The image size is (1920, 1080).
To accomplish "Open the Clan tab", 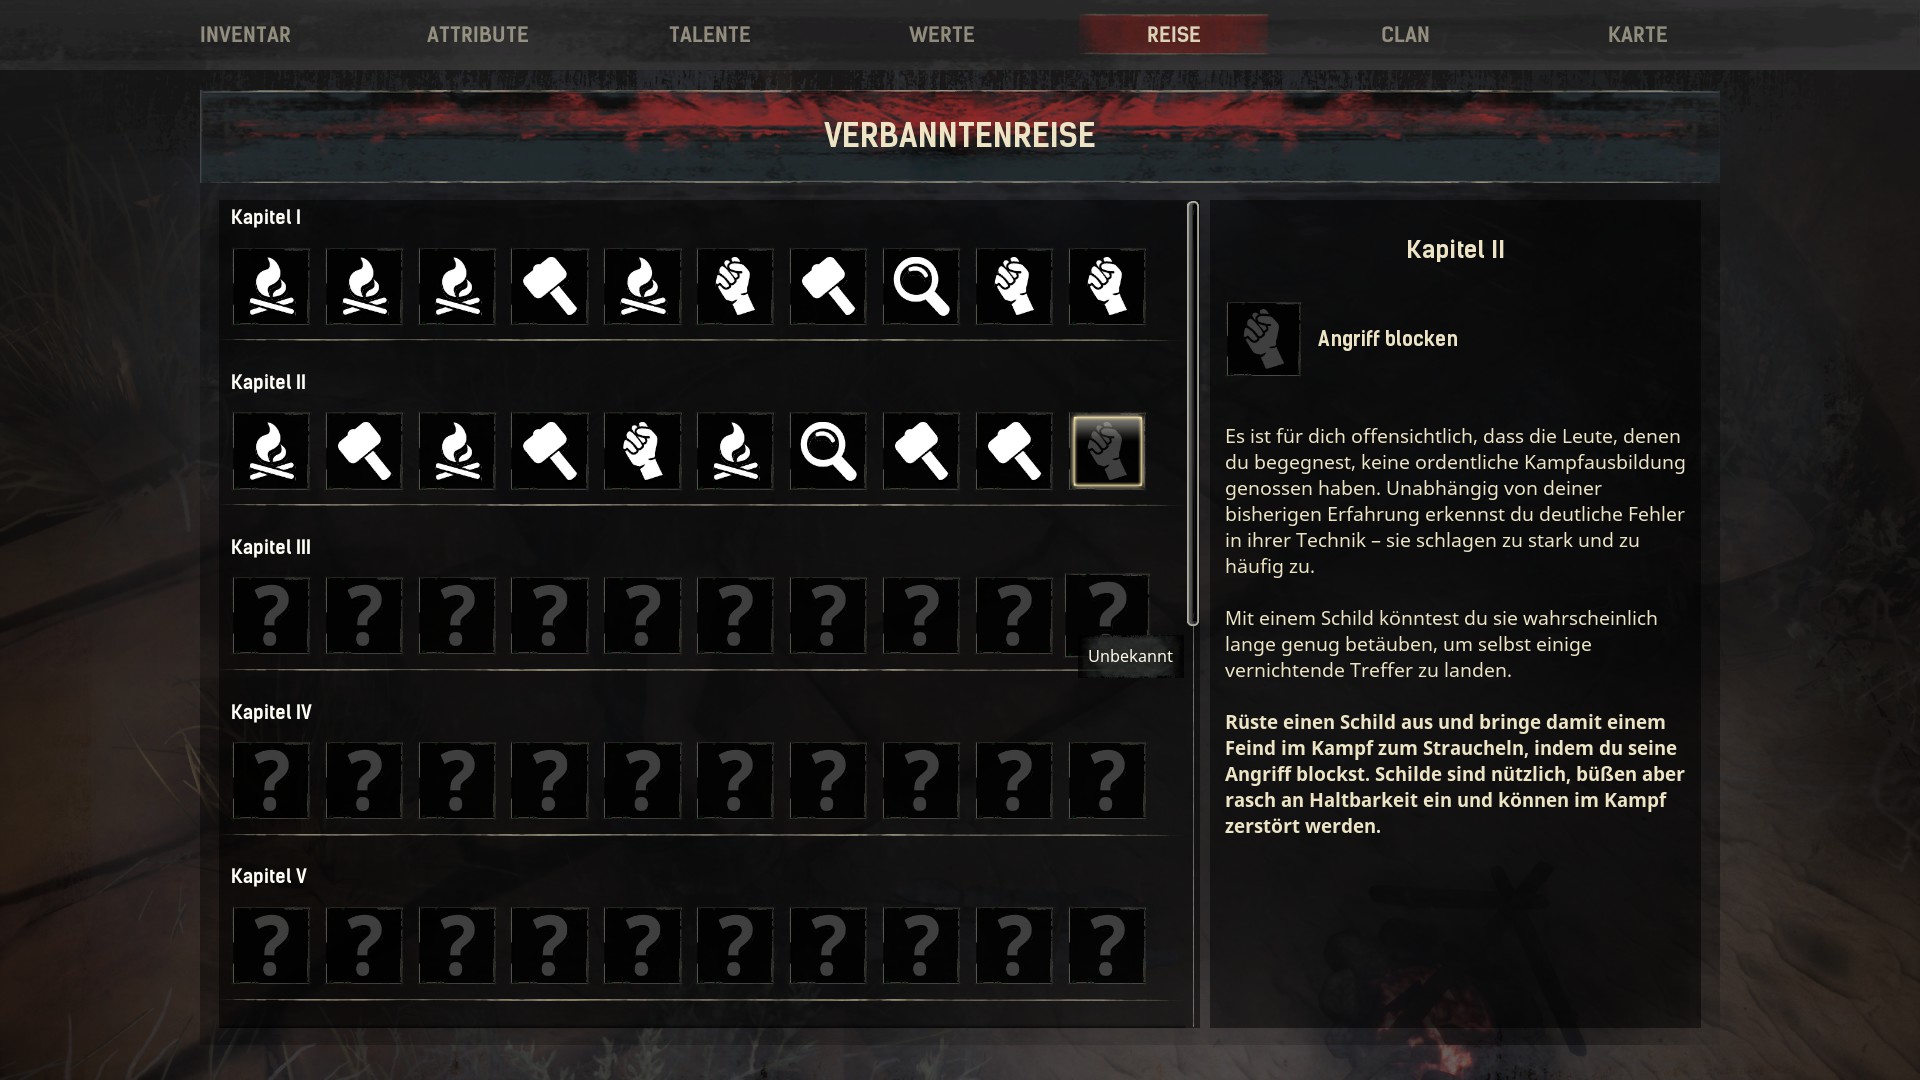I will [x=1405, y=35].
